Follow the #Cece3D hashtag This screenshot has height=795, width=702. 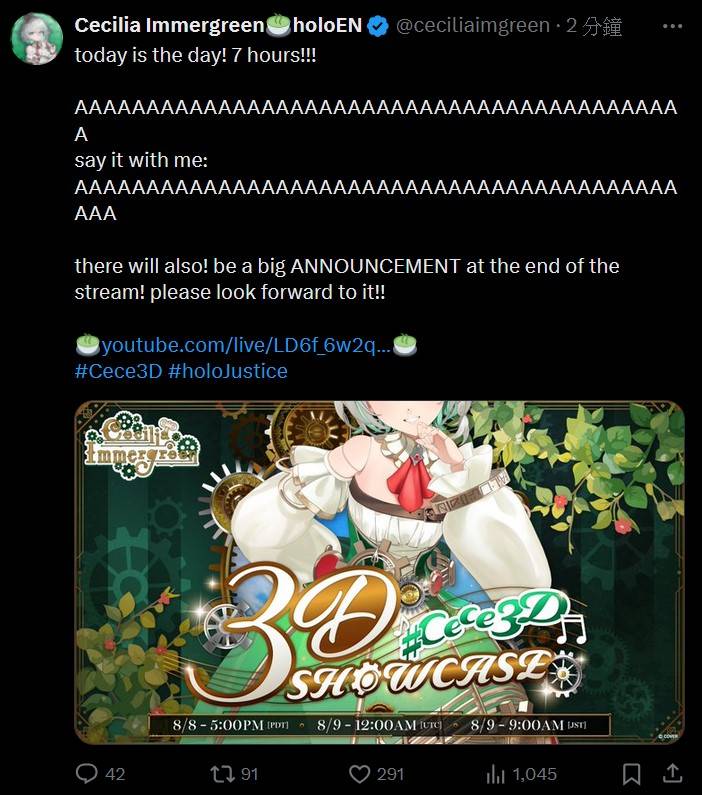pos(118,371)
